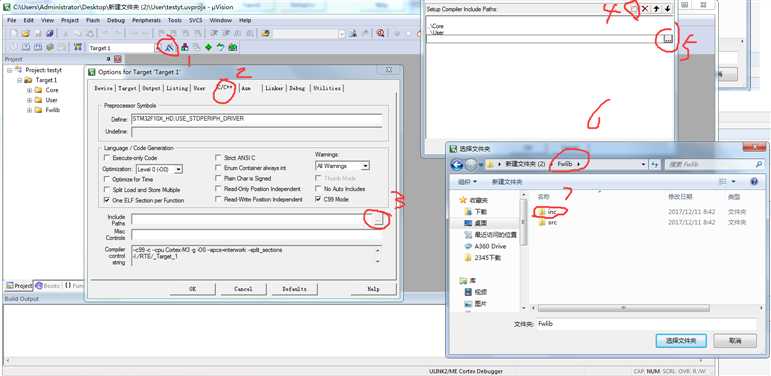Expand the Fwlib group in project tree
The image size is (771, 376).
point(30,110)
